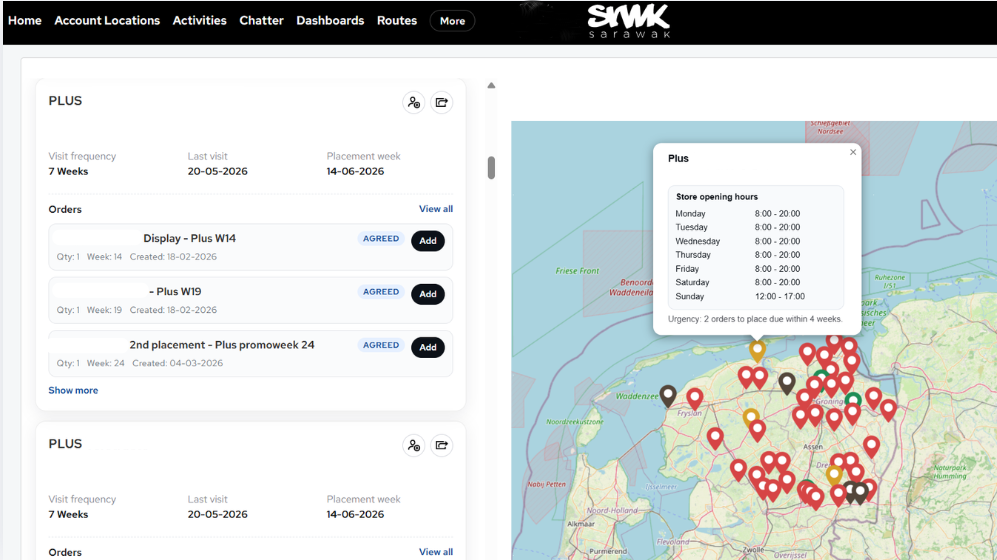Add the Plus W19 order
Viewport: 997px width, 560px height.
tap(428, 294)
